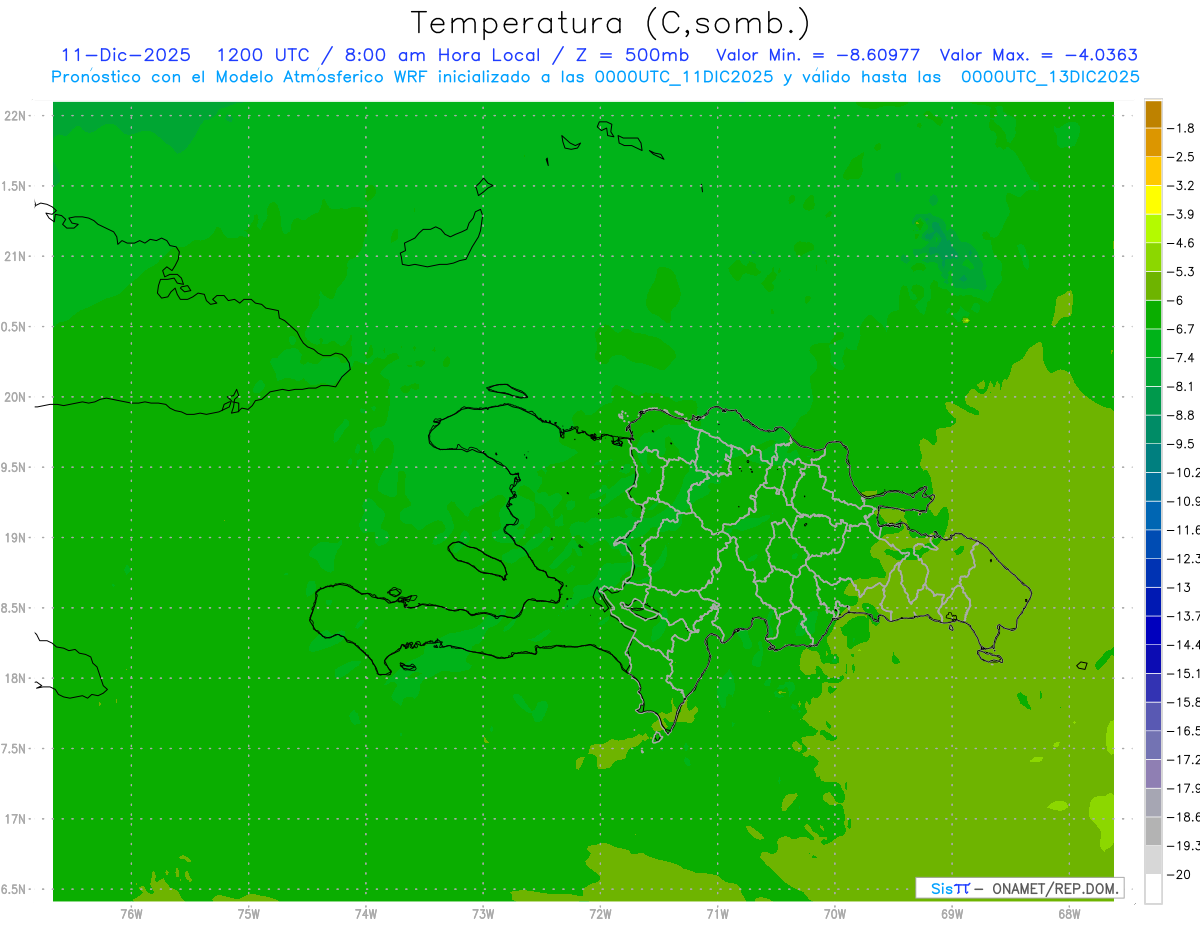Screen dimensions: 1200x927
Task: Click the '-13' color scale value
Action: [1179, 587]
